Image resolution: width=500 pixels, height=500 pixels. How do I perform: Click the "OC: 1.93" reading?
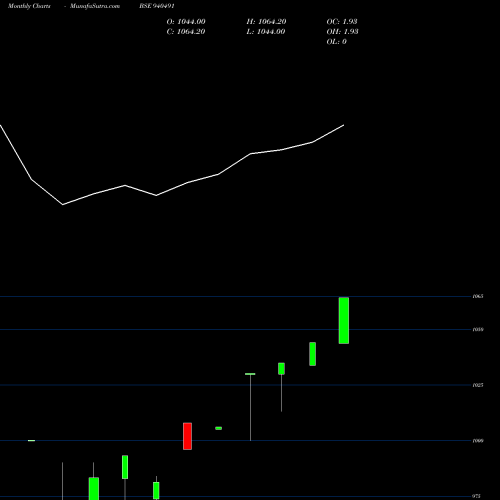tap(342, 22)
